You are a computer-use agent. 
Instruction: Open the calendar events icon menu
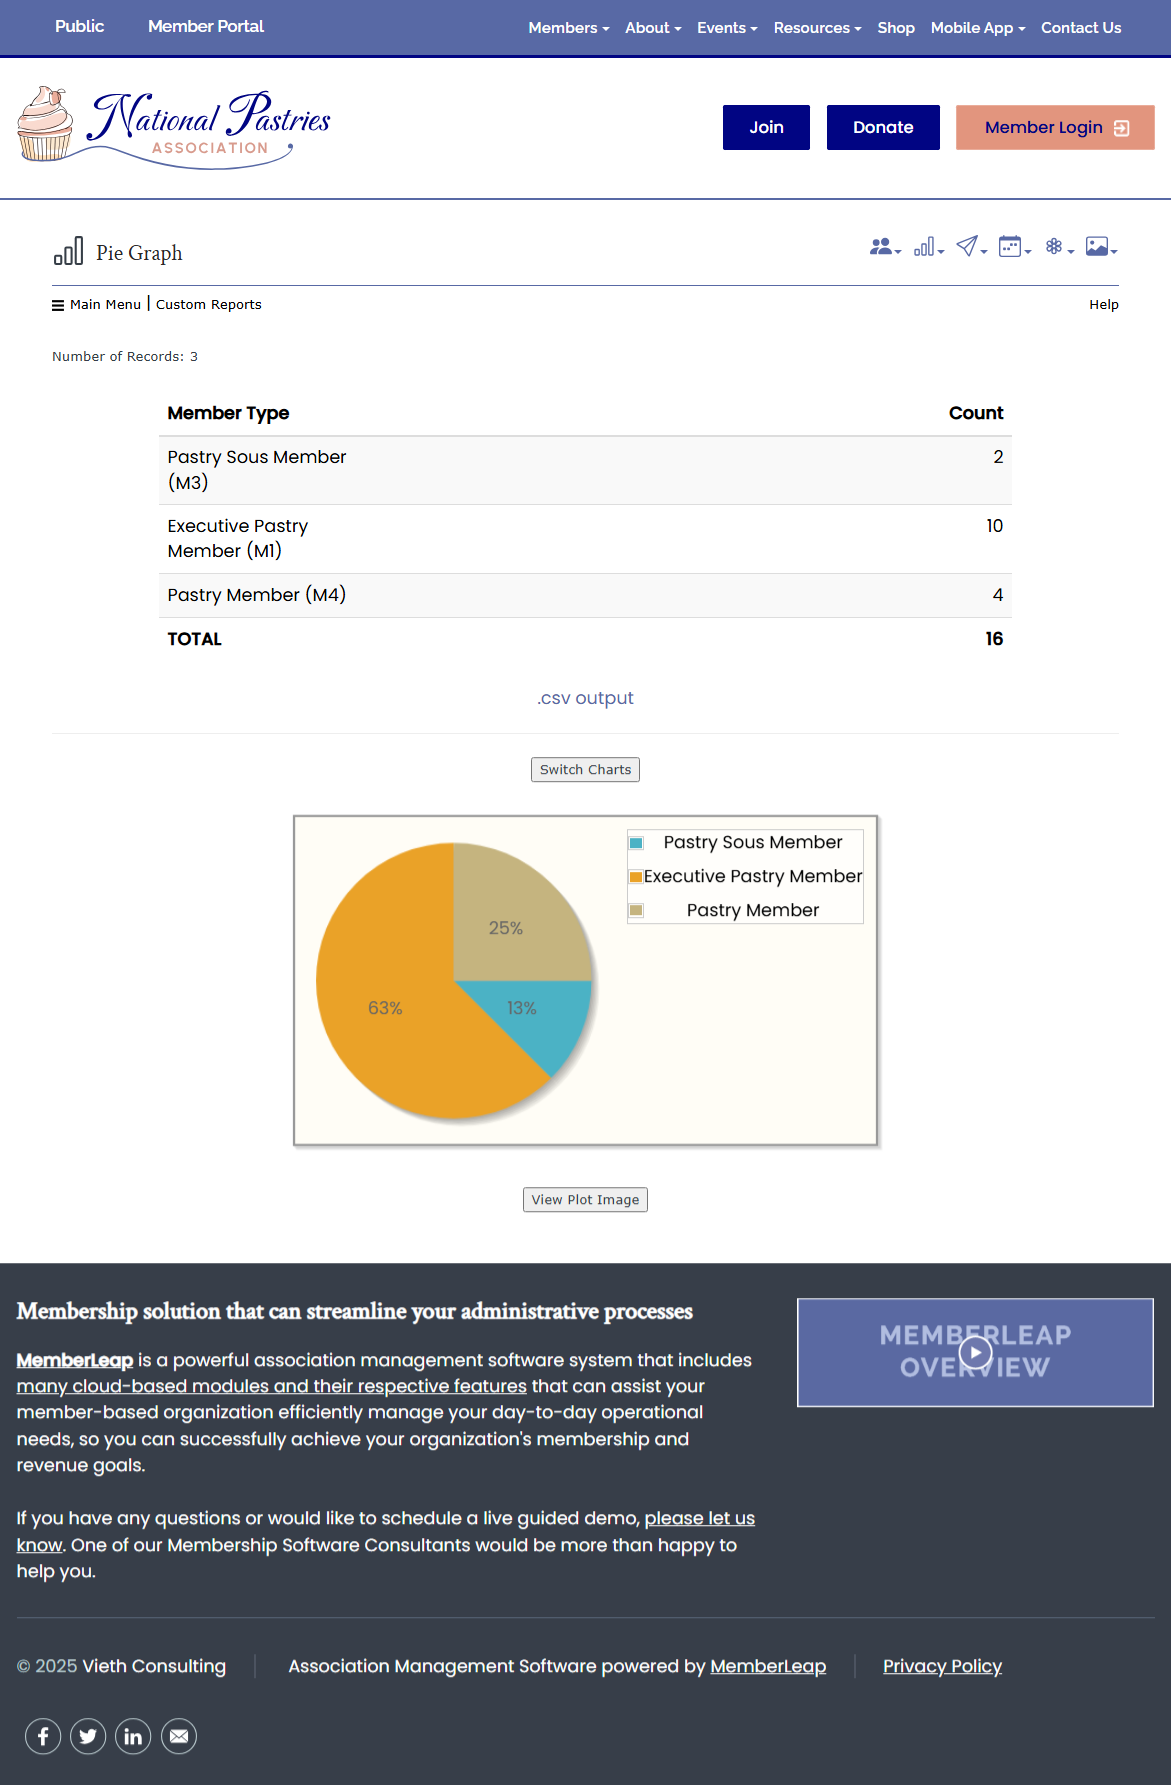coord(1014,247)
